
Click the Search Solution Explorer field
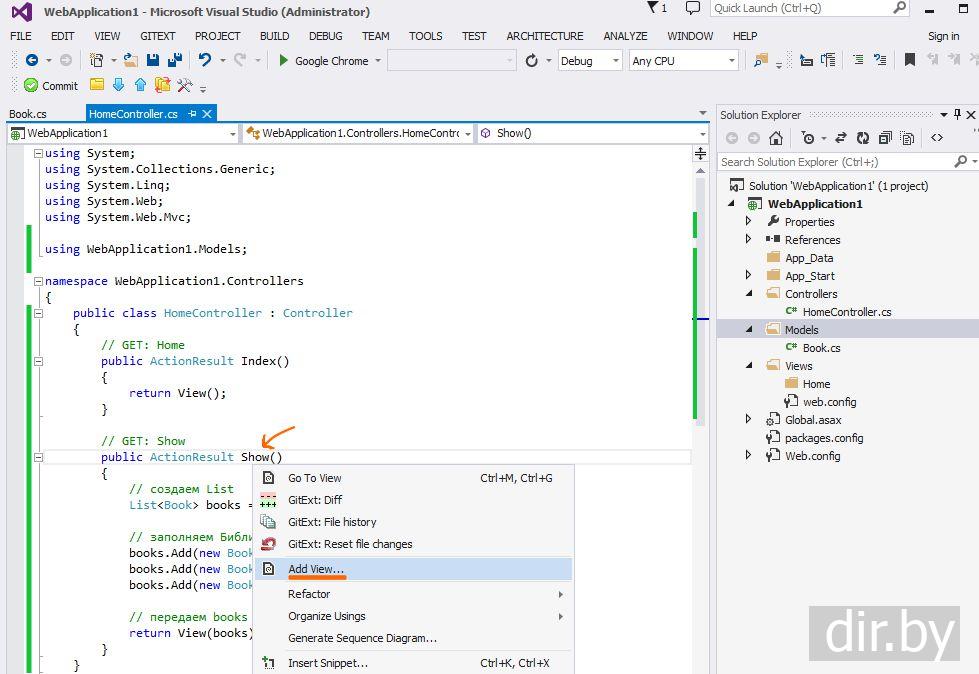(x=835, y=162)
